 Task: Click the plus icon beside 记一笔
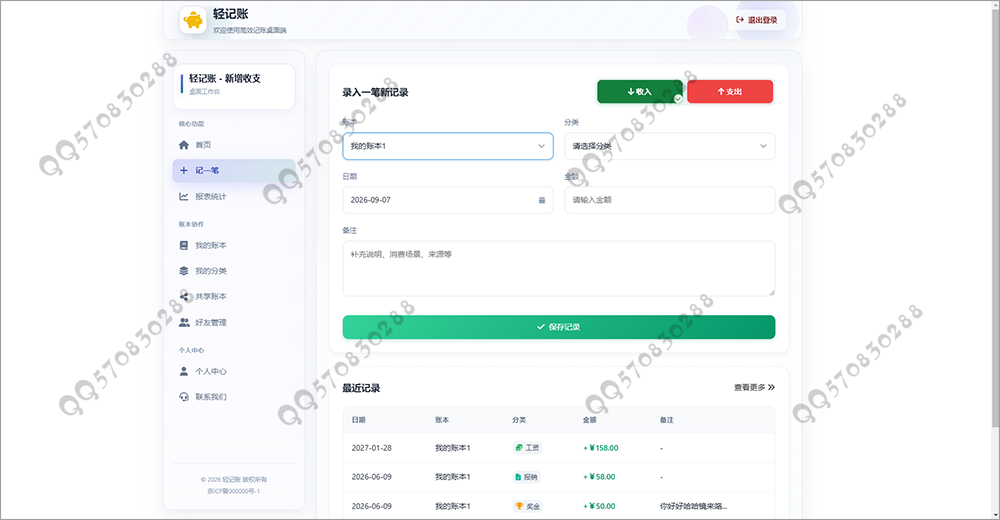pos(184,170)
